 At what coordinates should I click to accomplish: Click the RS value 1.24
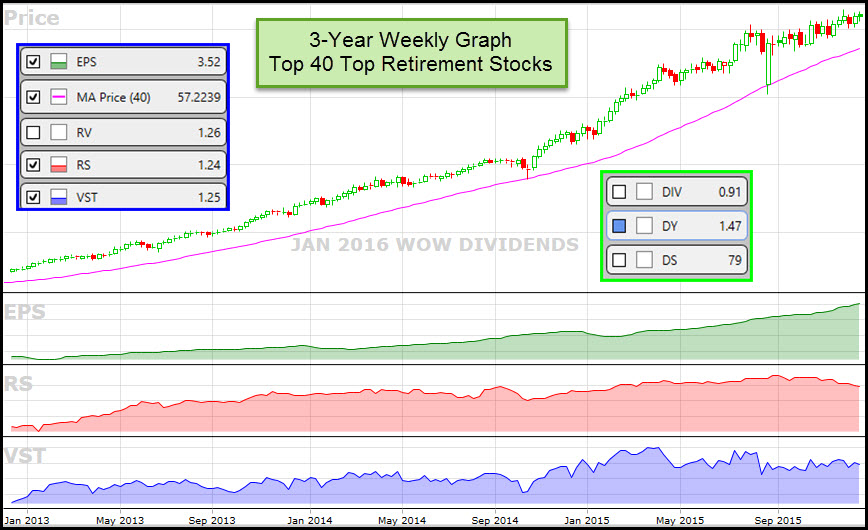tap(209, 165)
